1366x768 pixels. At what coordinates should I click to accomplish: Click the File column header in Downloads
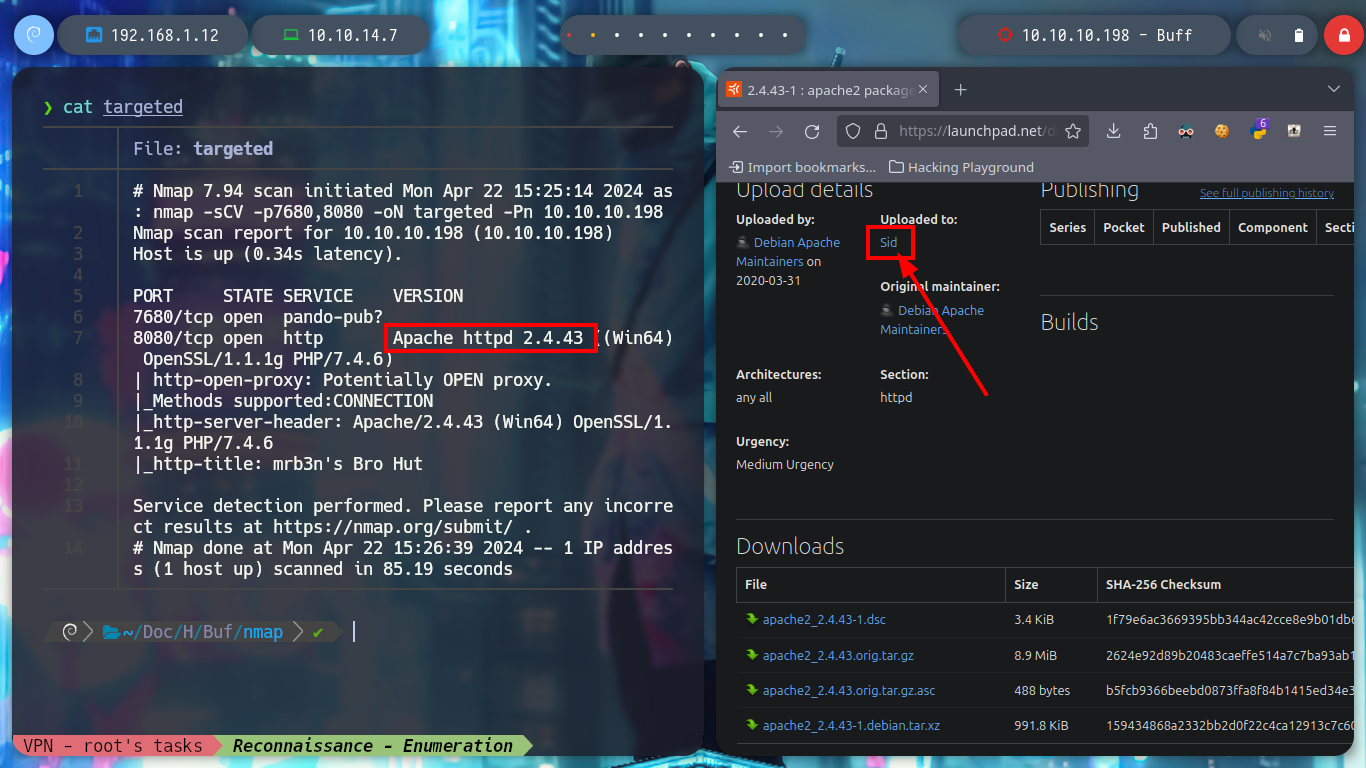pyautogui.click(x=870, y=584)
